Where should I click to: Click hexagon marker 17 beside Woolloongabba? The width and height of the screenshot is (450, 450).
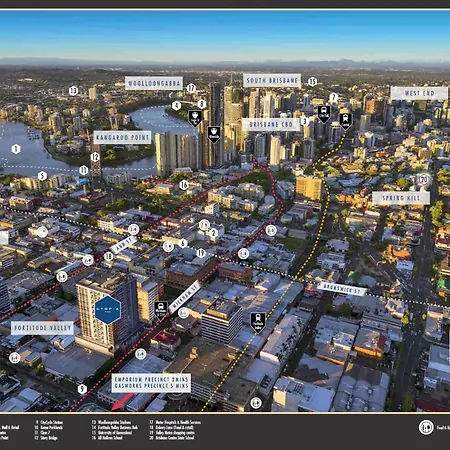click(191, 88)
